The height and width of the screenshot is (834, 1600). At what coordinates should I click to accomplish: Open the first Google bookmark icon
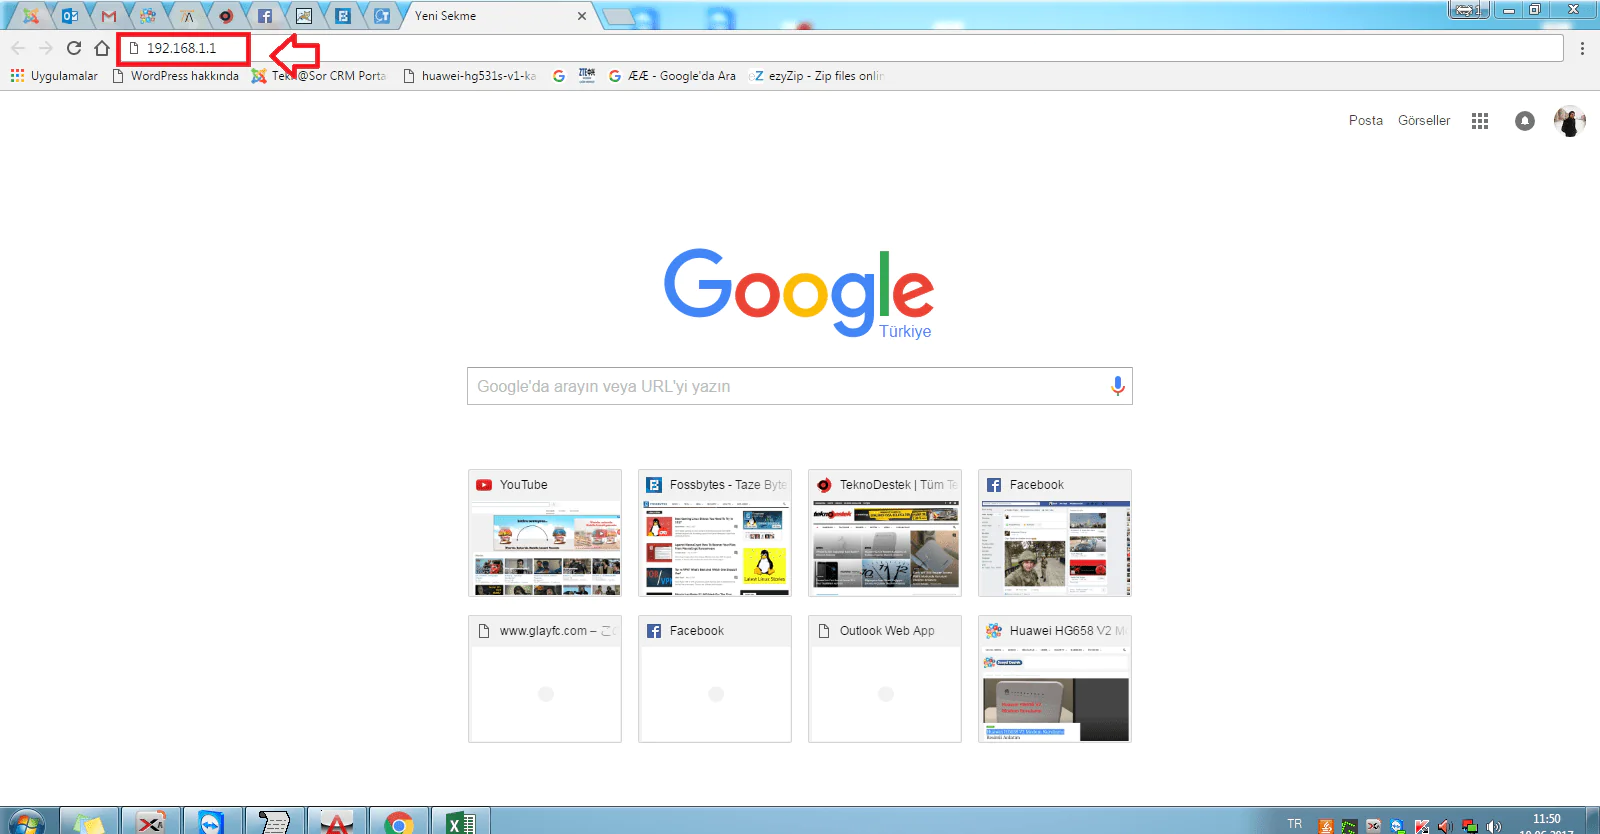tap(559, 76)
